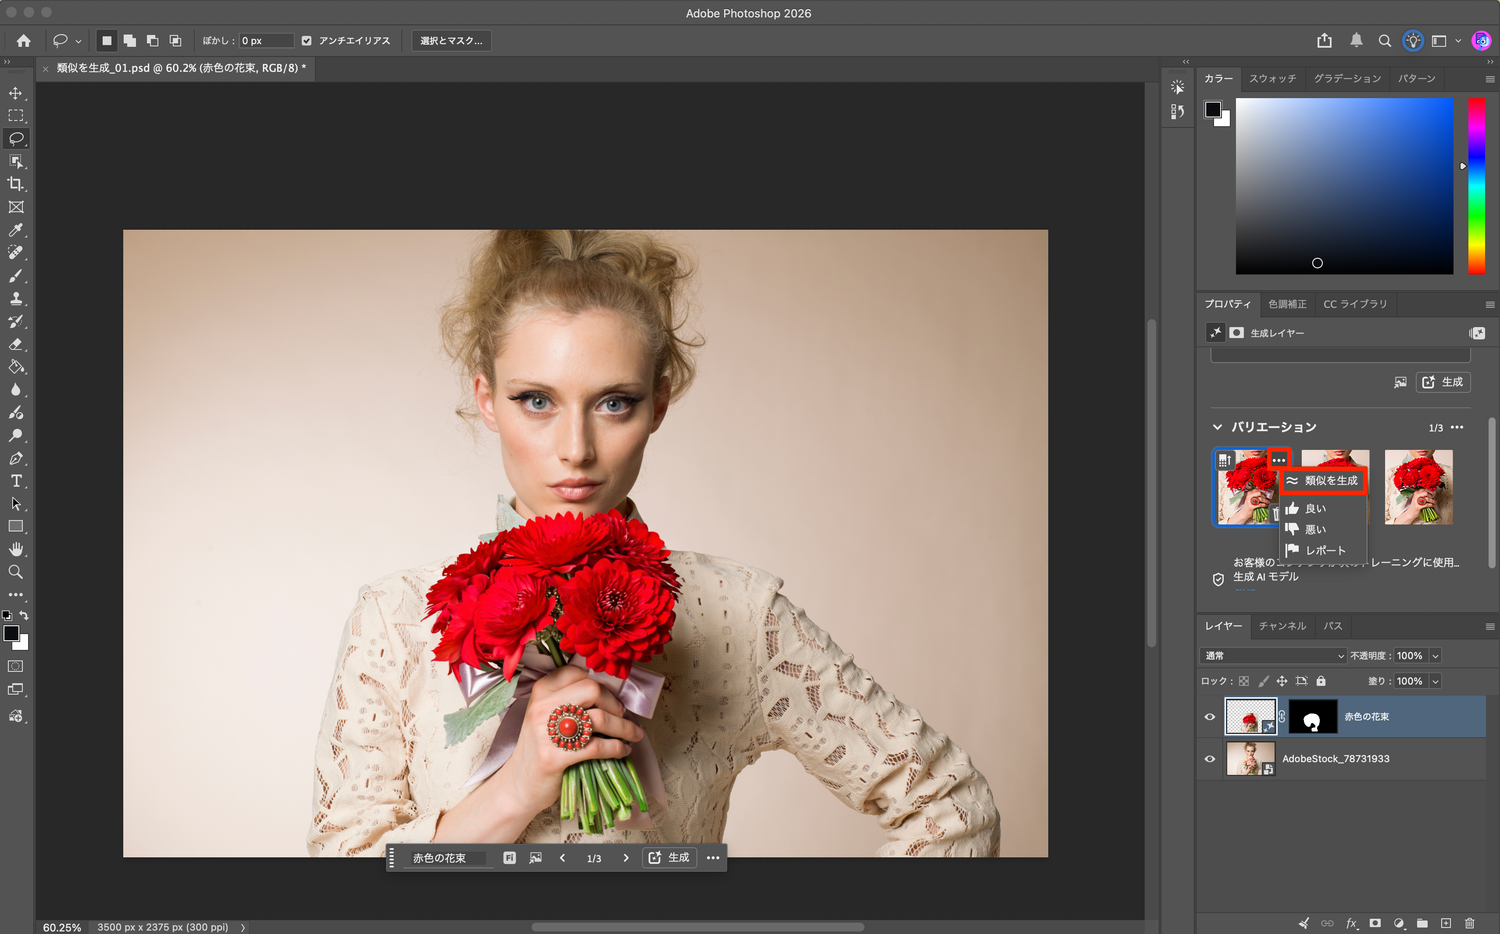Open the Share icon in the top bar
1500x934 pixels.
1325,41
